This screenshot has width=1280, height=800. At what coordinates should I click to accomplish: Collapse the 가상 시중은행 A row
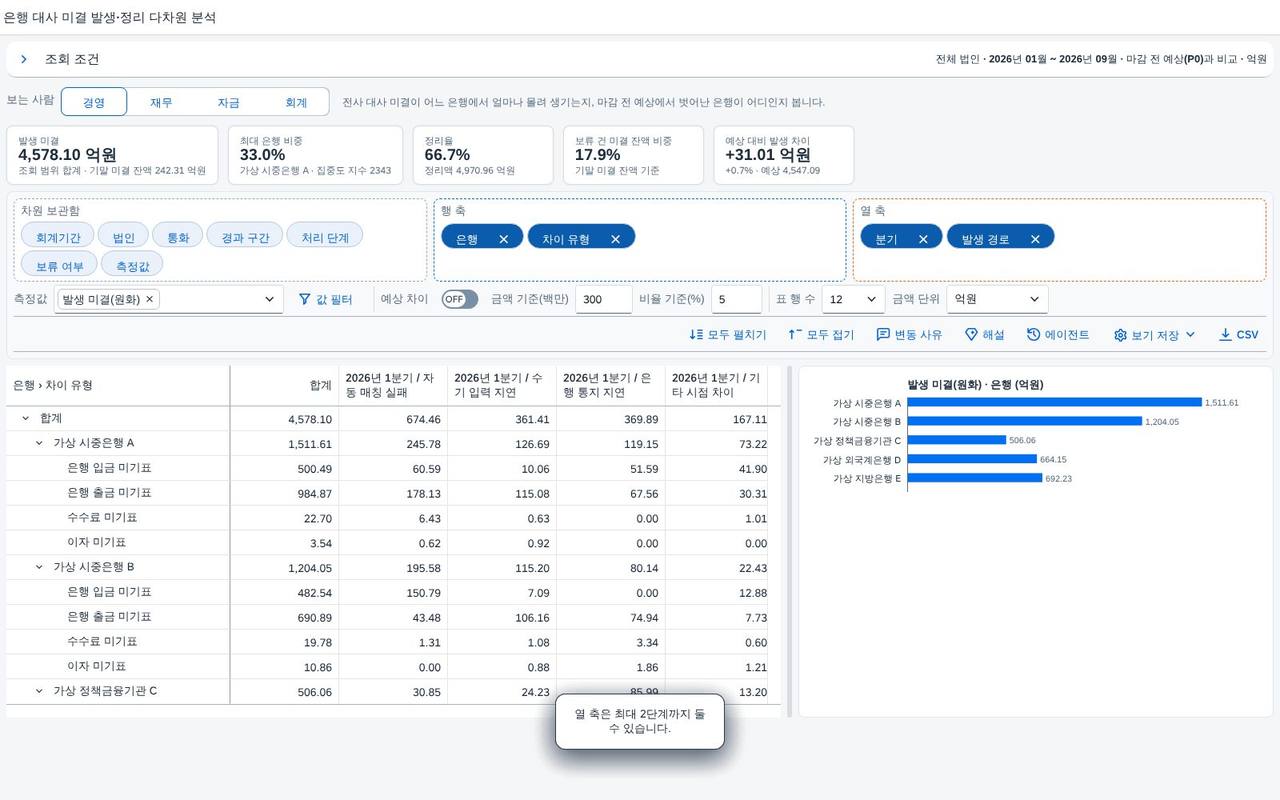(x=40, y=443)
